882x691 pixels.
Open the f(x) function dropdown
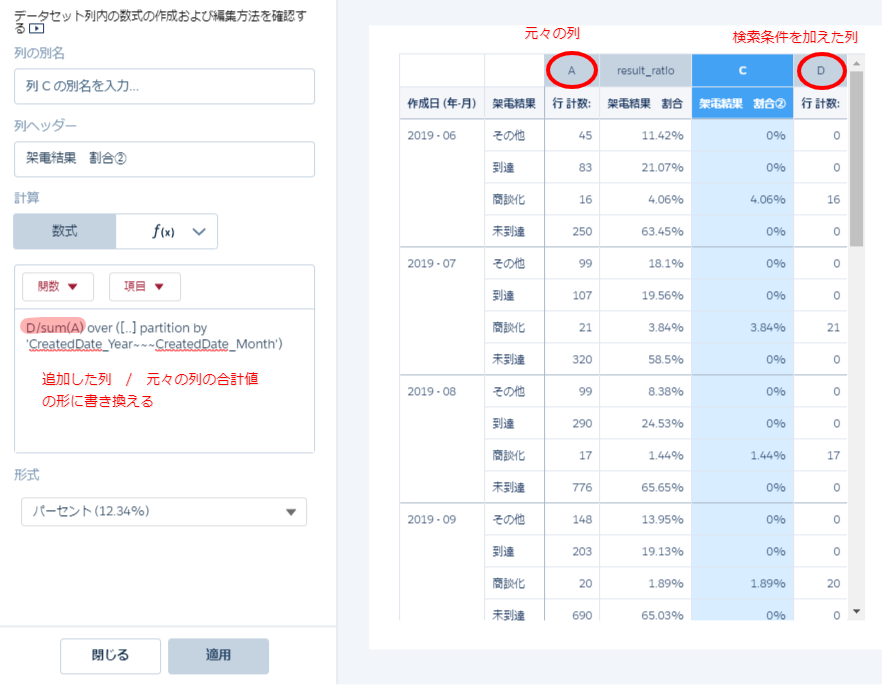pyautogui.click(x=167, y=231)
